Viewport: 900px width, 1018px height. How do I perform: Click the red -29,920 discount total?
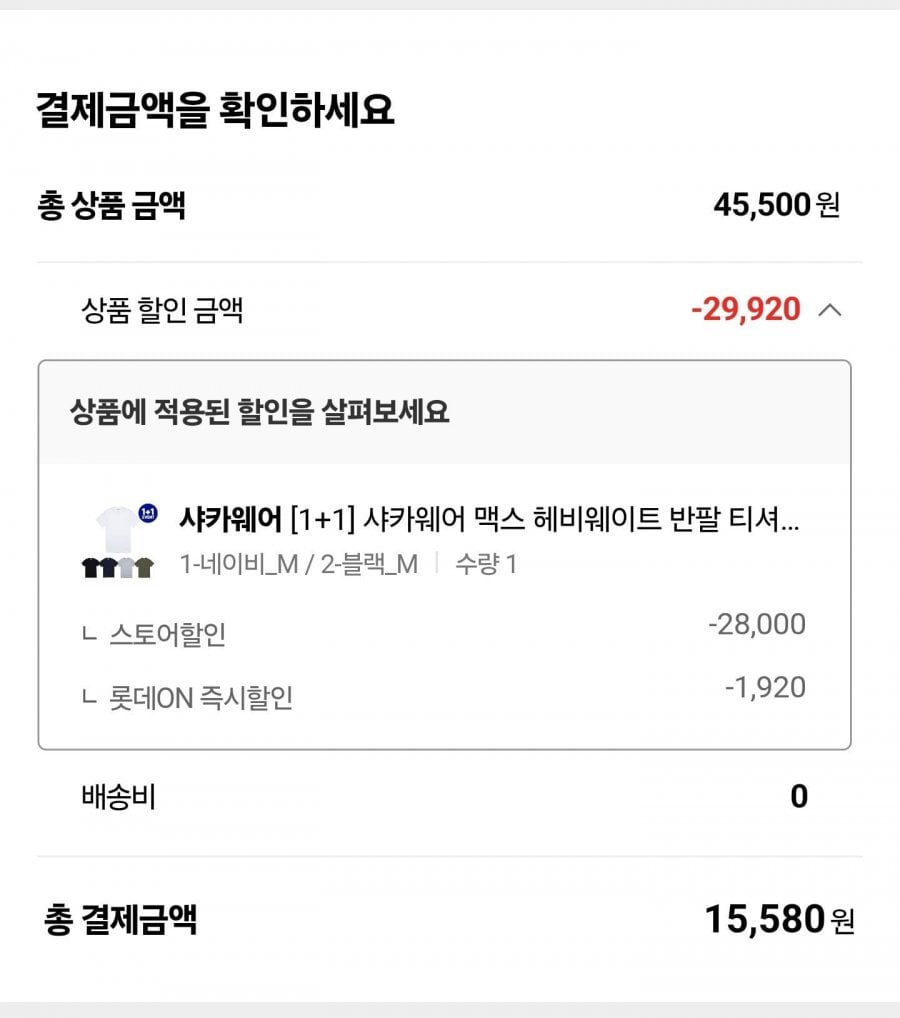point(745,309)
